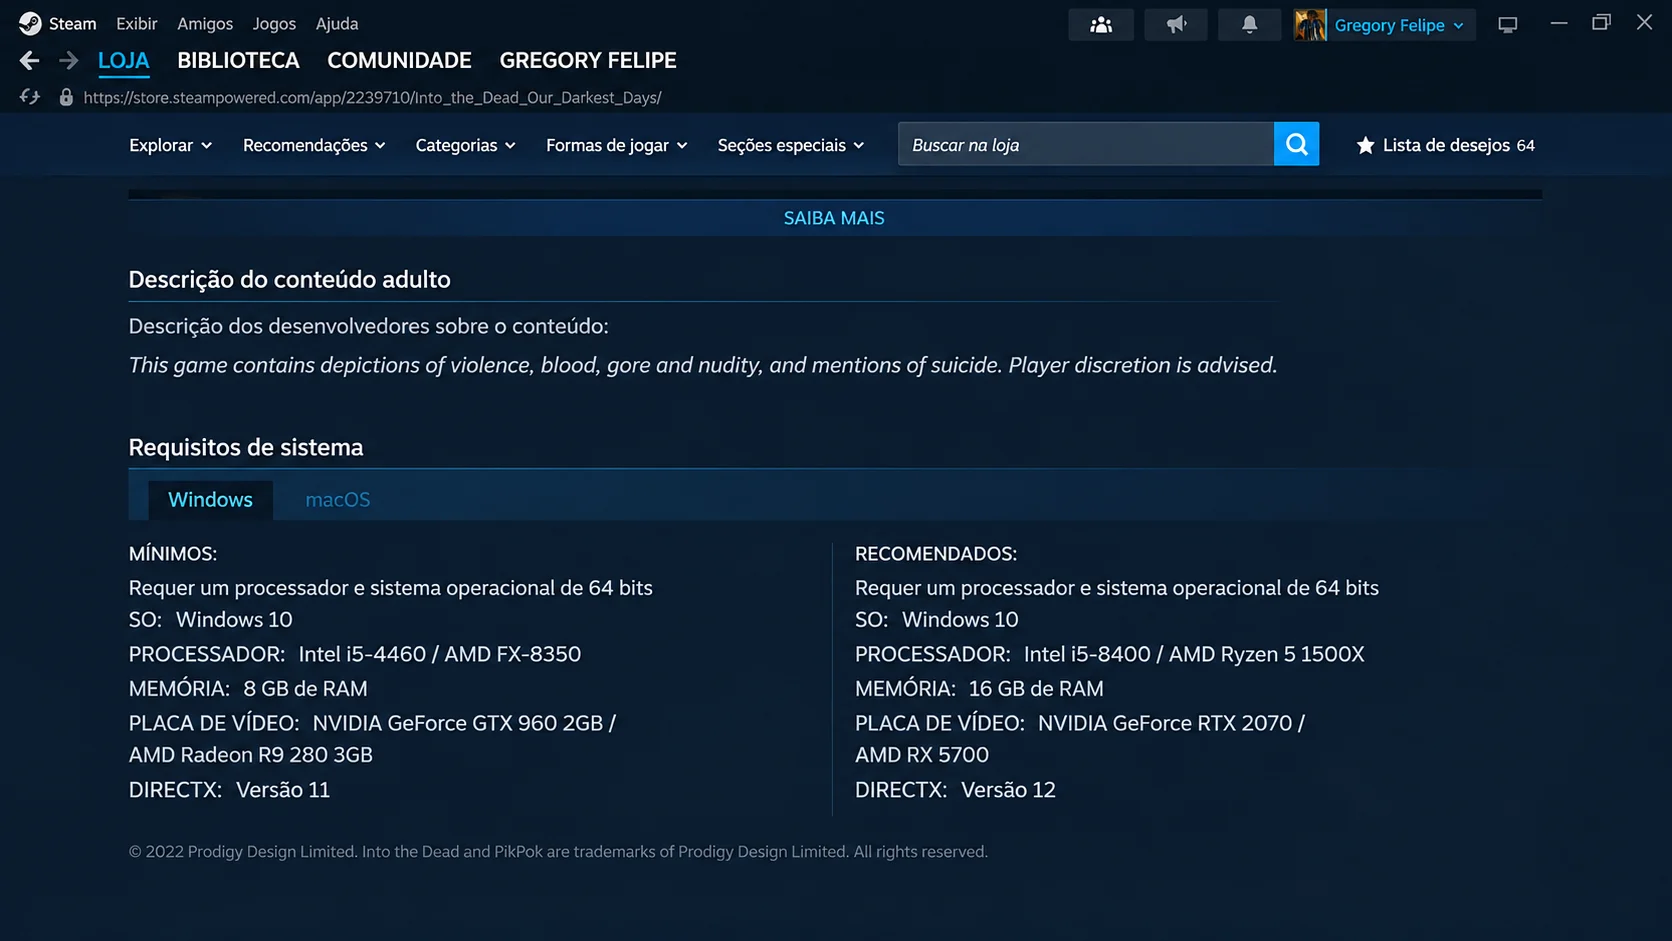Click the padlock security icon
Image resolution: width=1672 pixels, height=941 pixels.
(x=66, y=97)
